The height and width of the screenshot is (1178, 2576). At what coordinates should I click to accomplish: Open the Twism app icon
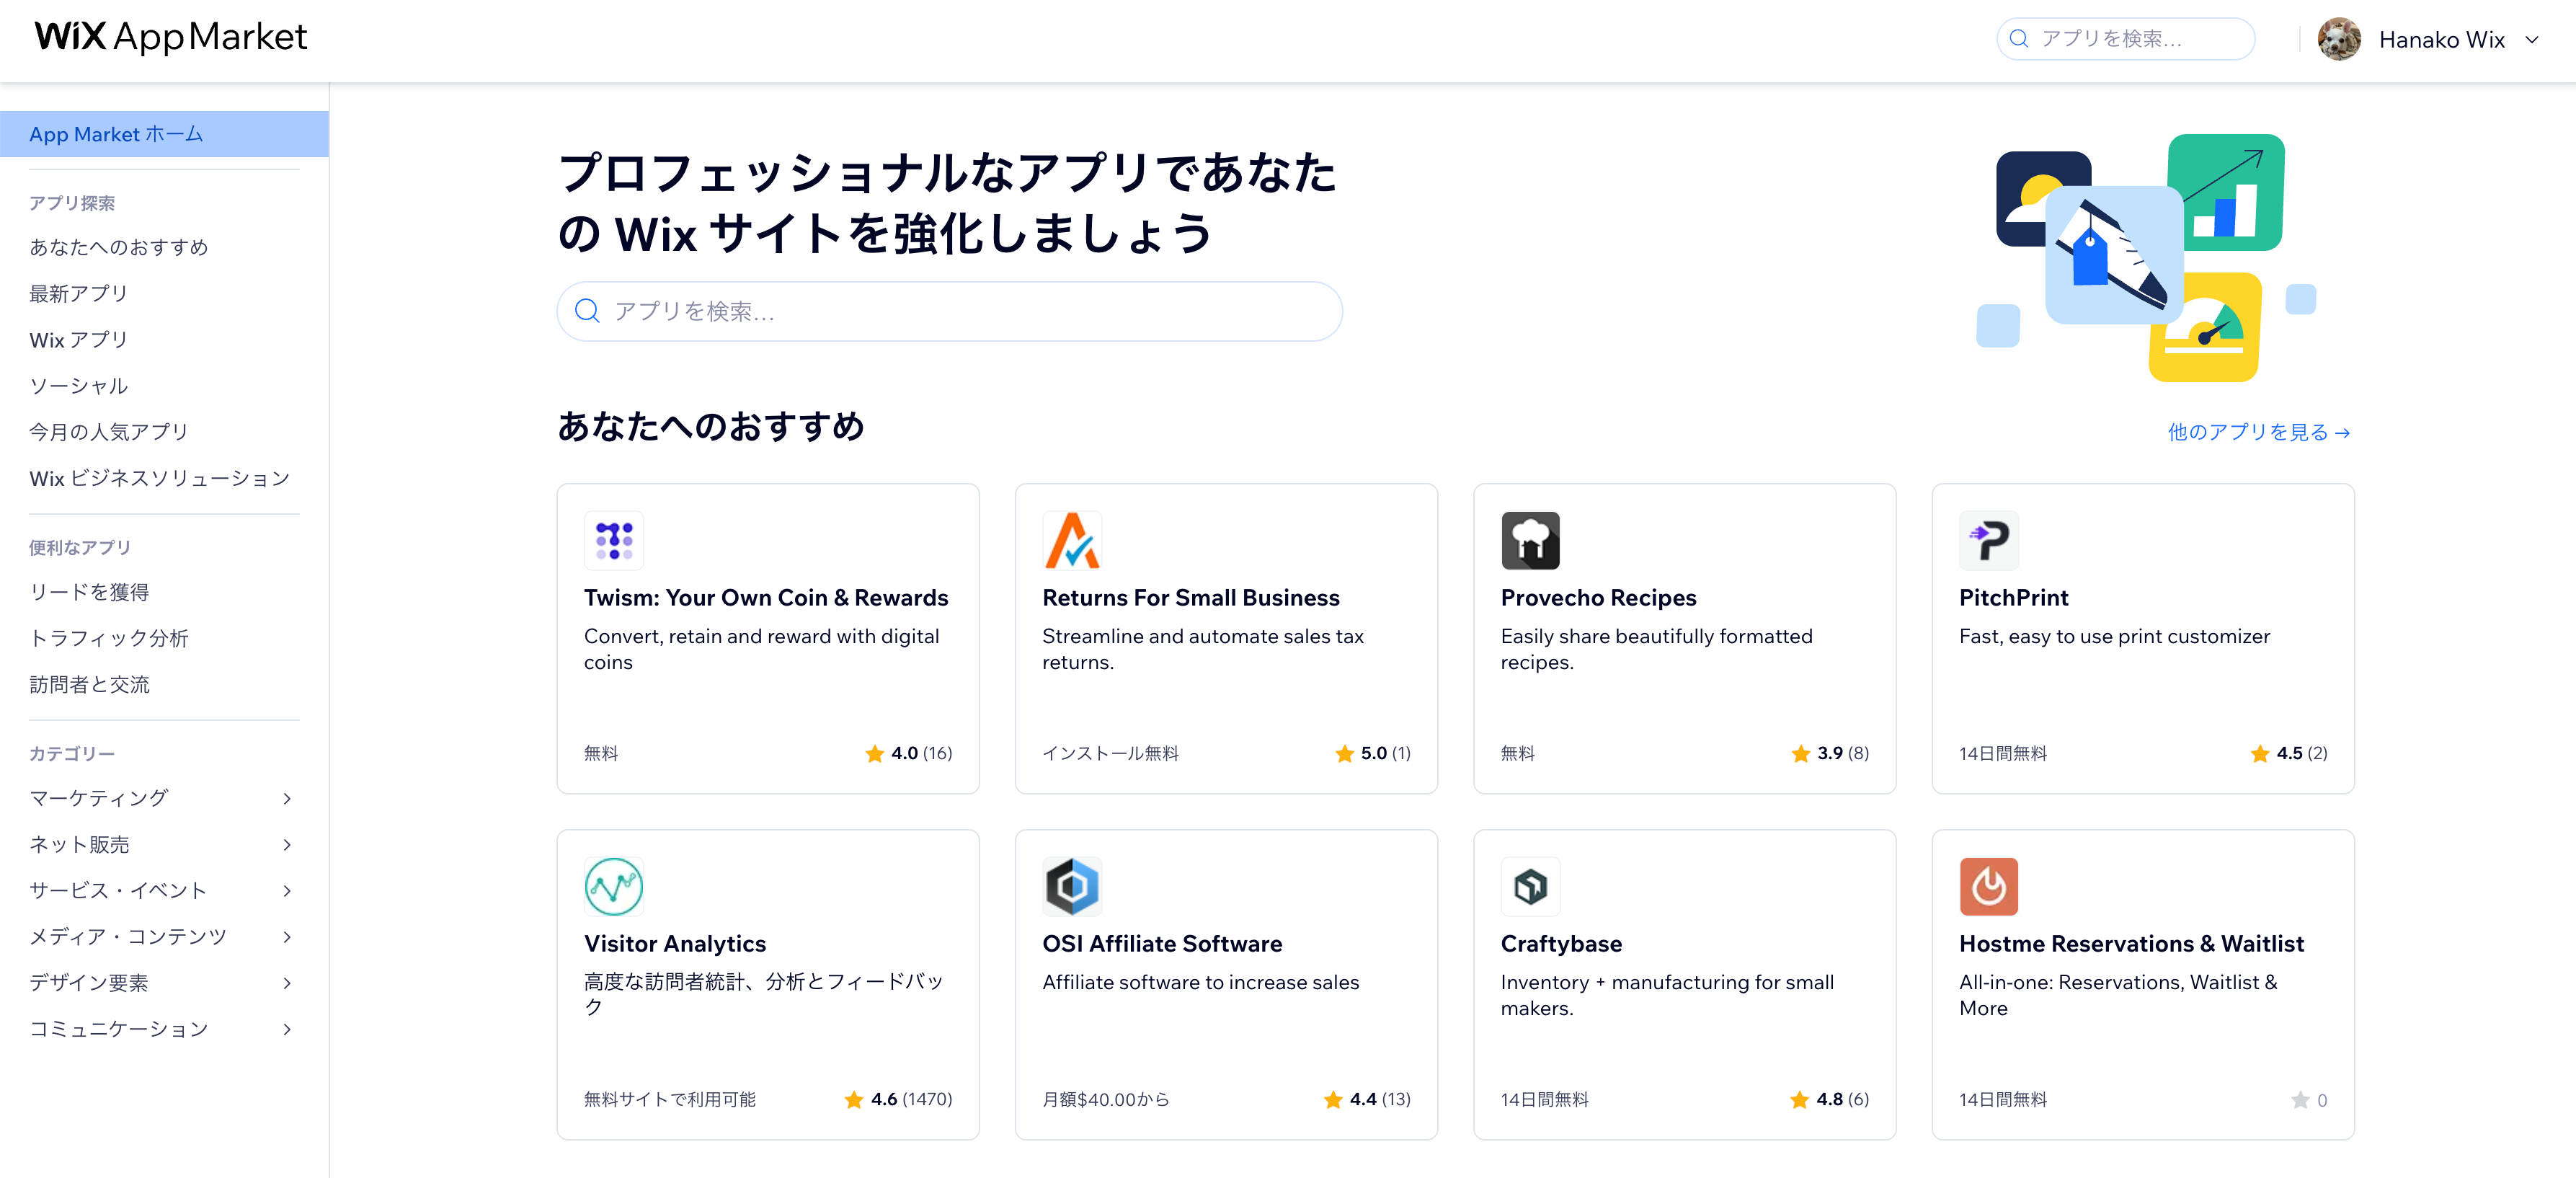613,540
